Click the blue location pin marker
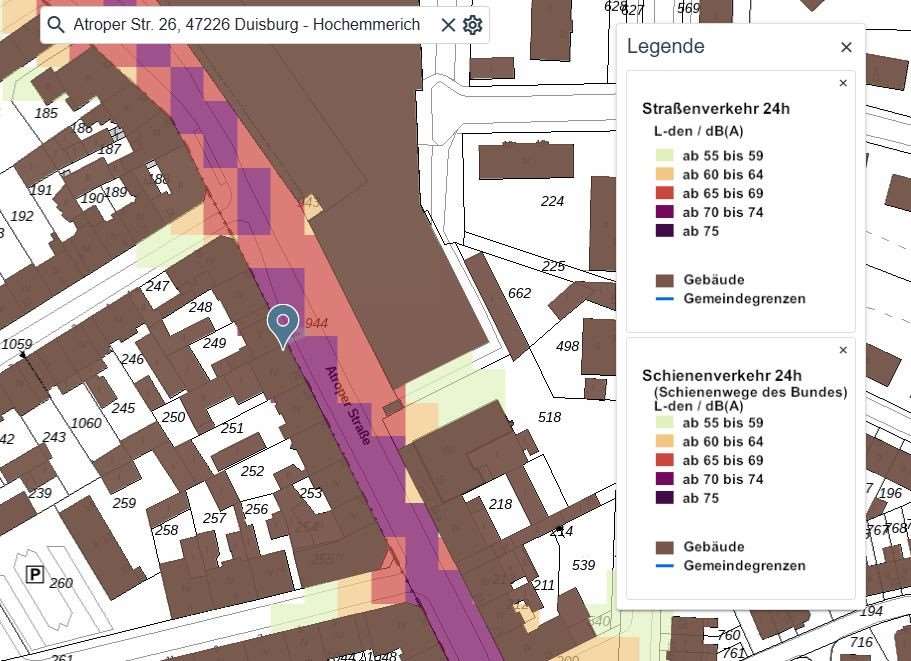Viewport: 911px width, 661px height. pos(283,326)
